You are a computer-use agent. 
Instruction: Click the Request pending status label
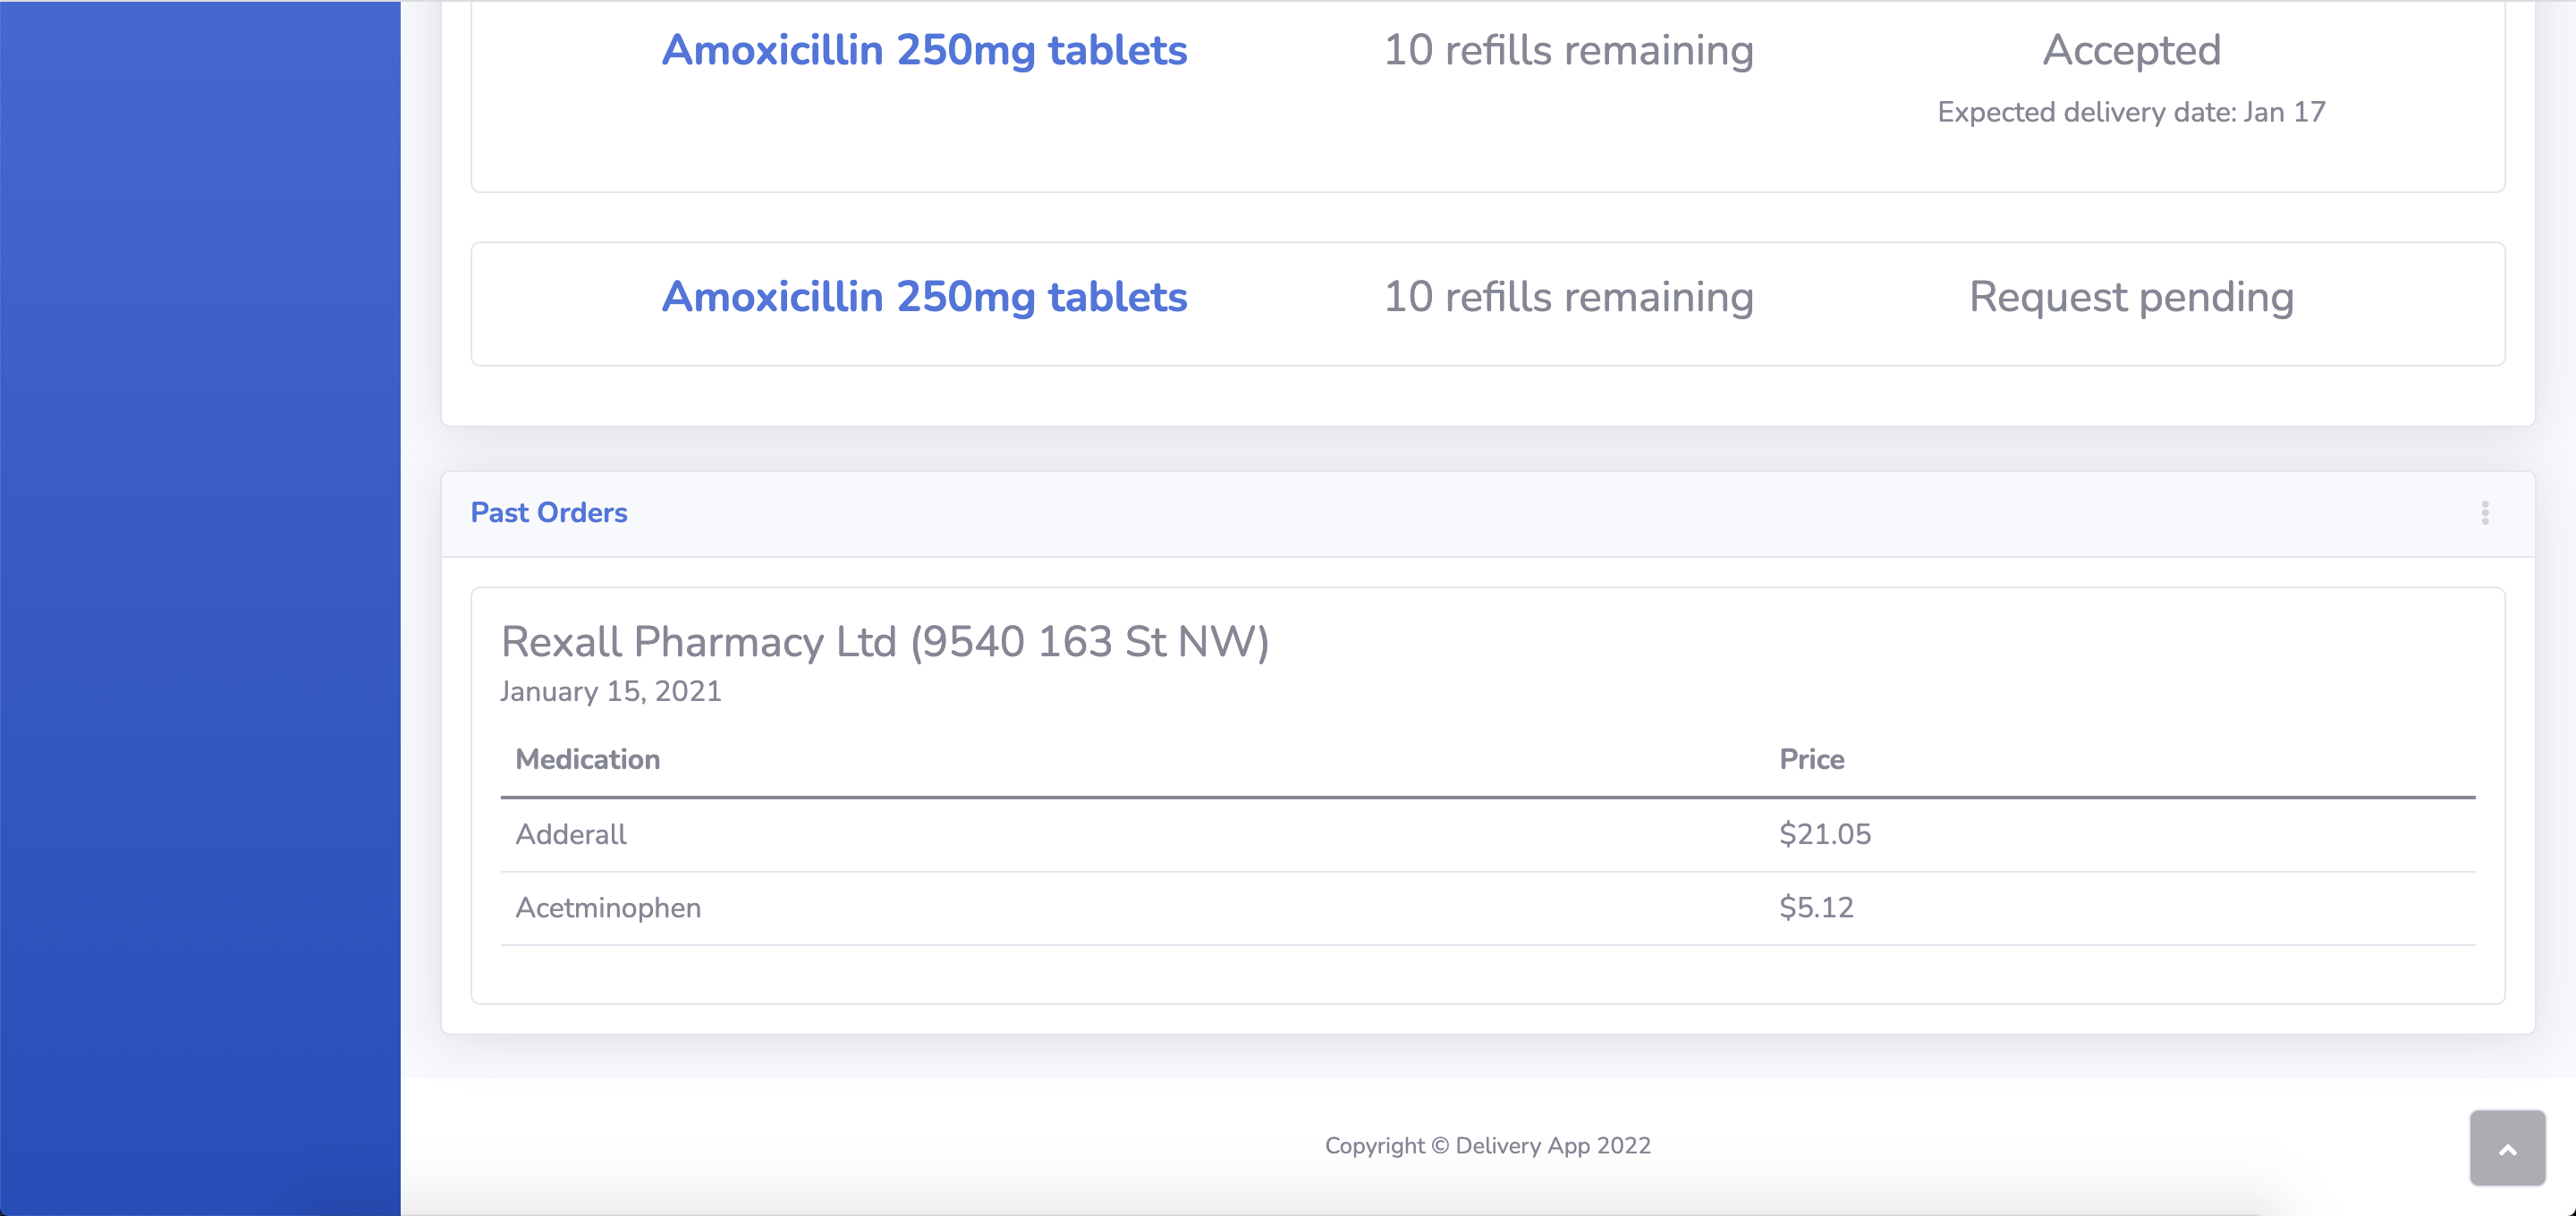2131,297
